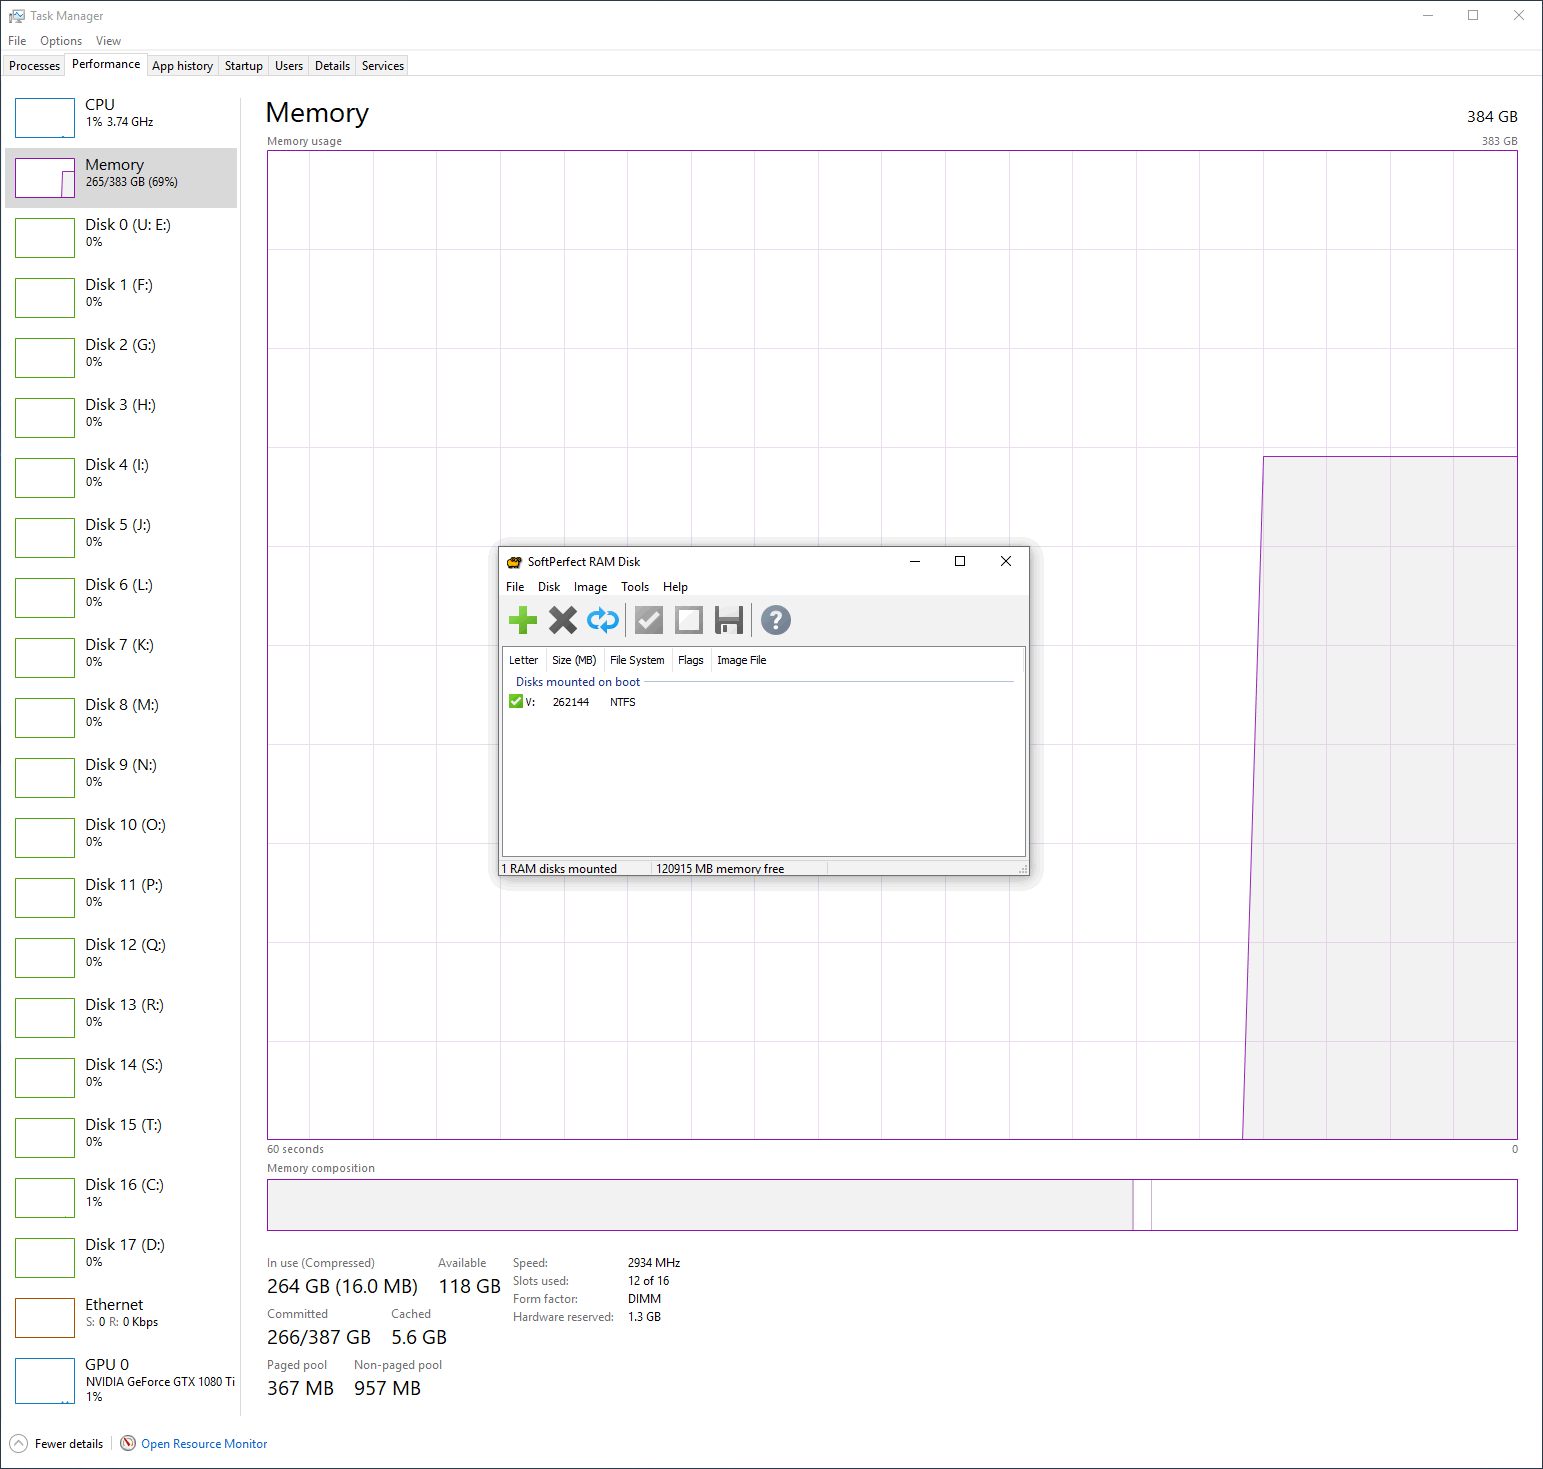Select Disk 2 (G:) in sidebar

[121, 358]
